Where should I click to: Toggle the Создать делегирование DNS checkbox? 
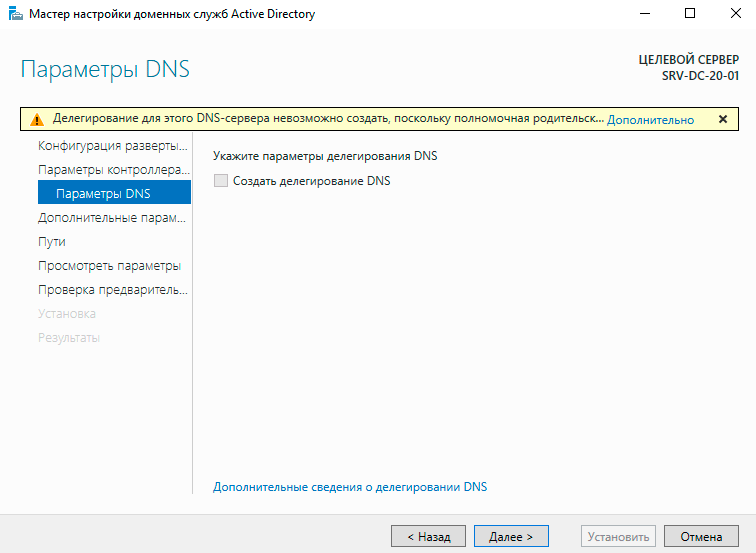pyautogui.click(x=221, y=181)
